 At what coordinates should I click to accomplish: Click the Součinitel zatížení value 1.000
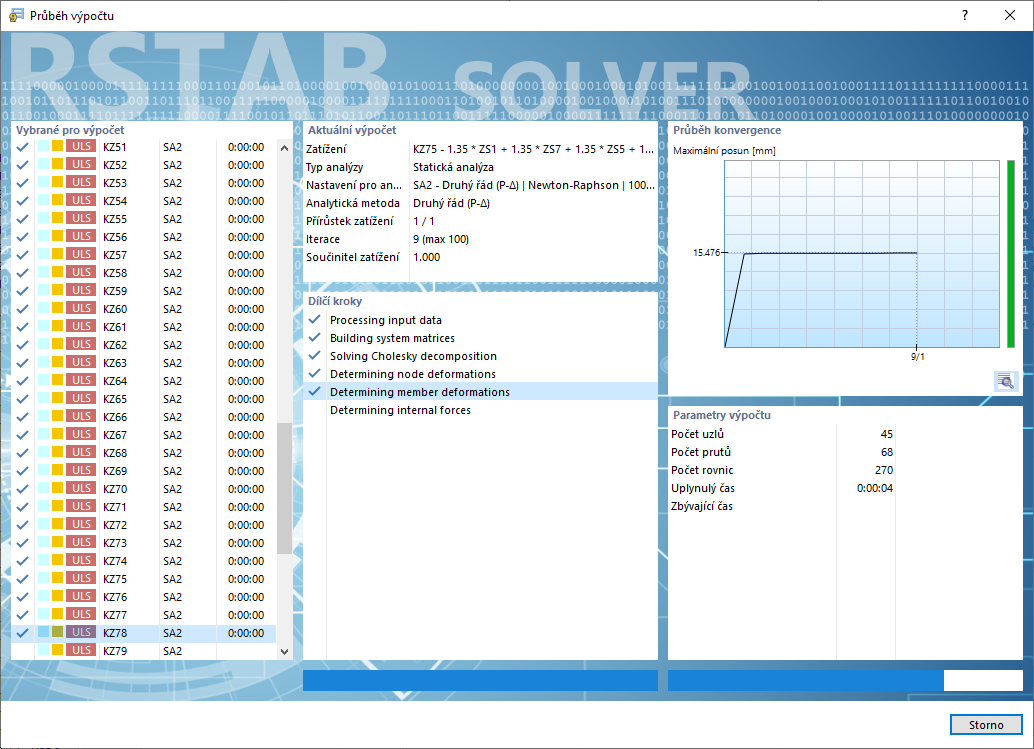[x=427, y=257]
